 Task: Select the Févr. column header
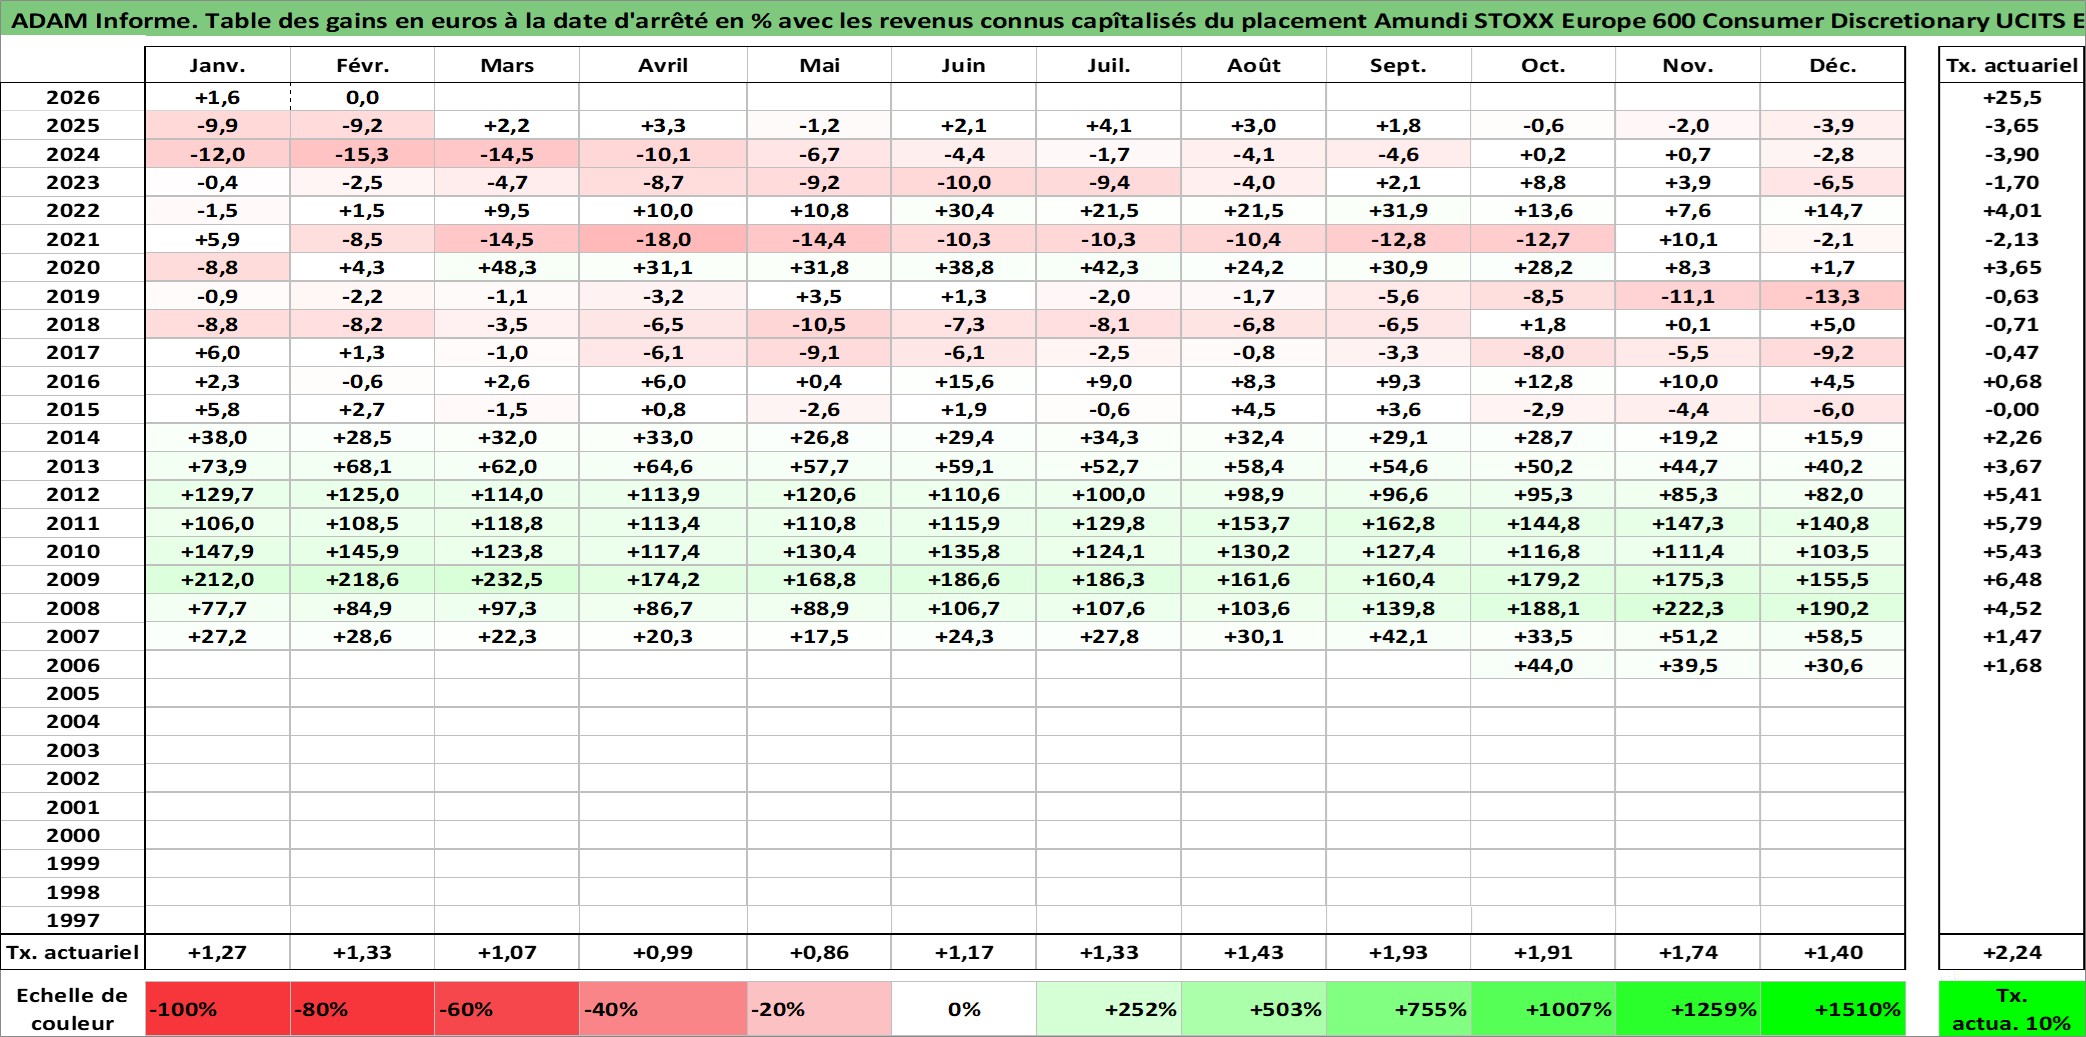pos(362,65)
